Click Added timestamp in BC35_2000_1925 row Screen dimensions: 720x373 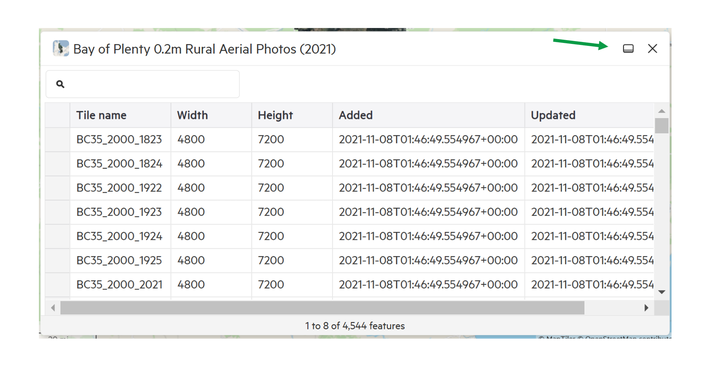tap(428, 260)
